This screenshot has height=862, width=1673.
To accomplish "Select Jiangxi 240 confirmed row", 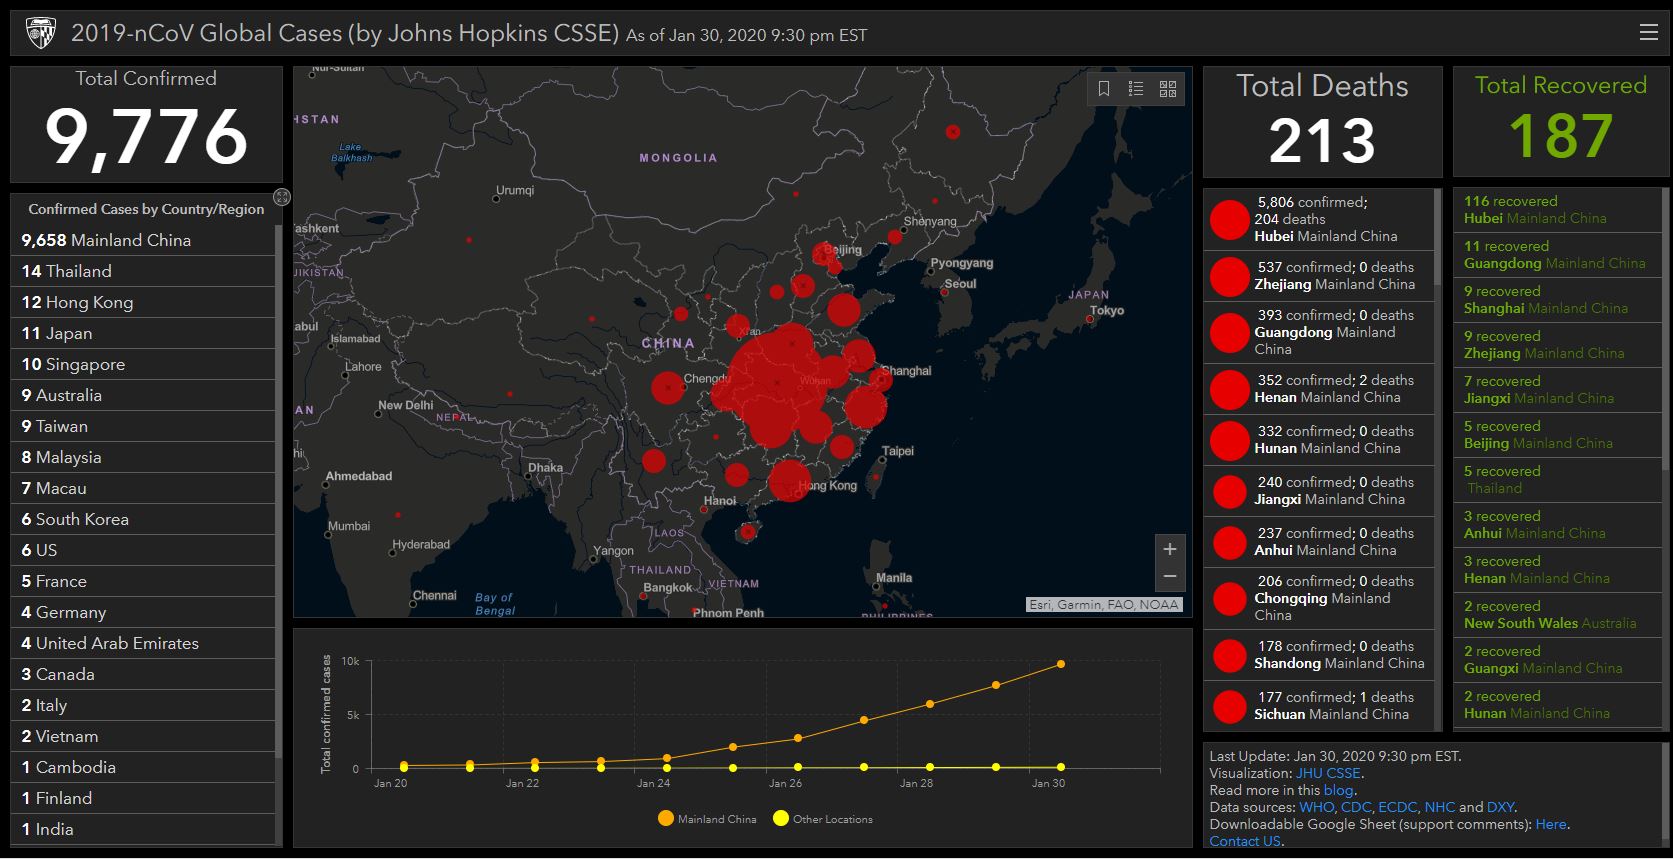I will (x=1319, y=491).
